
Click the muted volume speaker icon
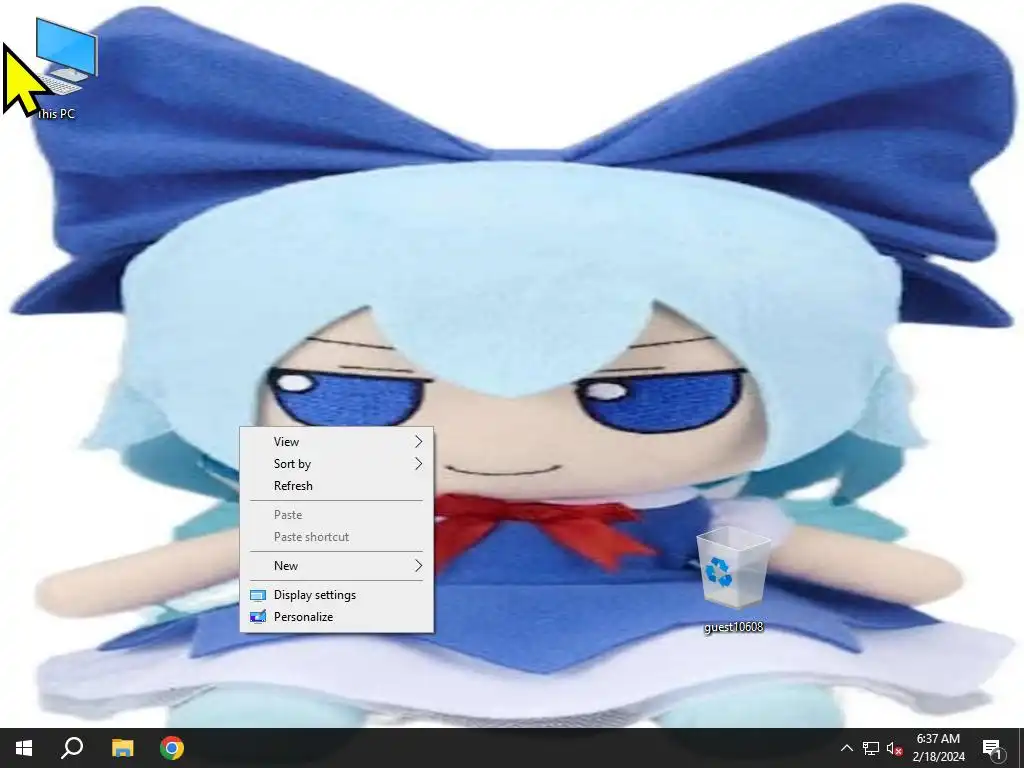894,748
